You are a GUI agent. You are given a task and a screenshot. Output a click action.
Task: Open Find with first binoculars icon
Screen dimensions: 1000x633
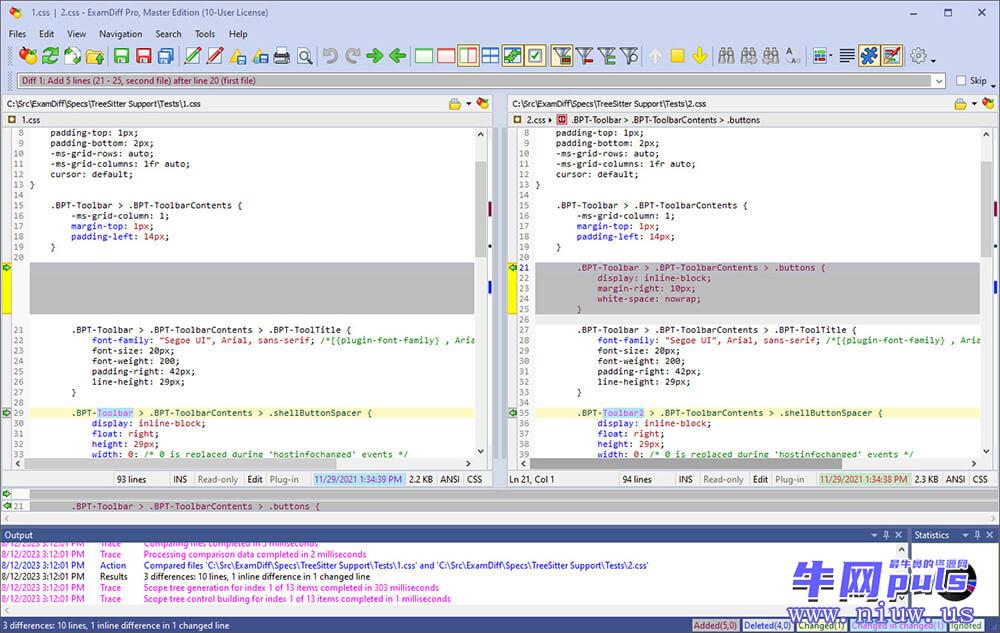(x=726, y=56)
